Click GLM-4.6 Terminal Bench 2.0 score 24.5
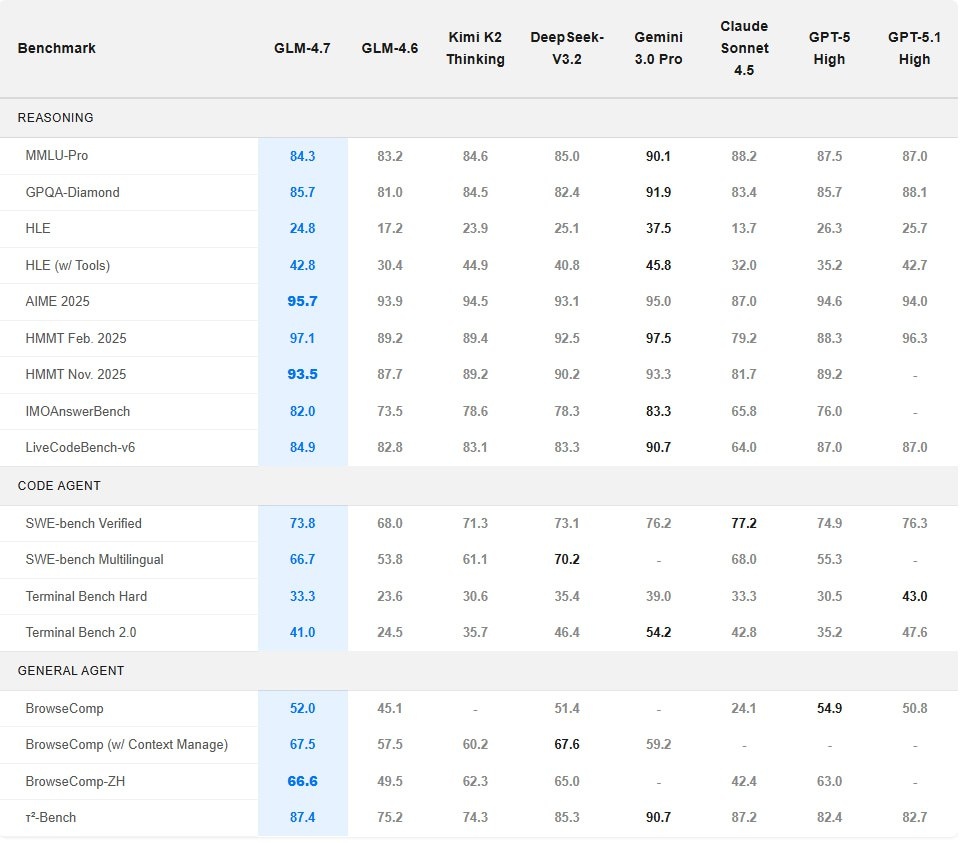Screen dimensions: 963x843 point(389,632)
